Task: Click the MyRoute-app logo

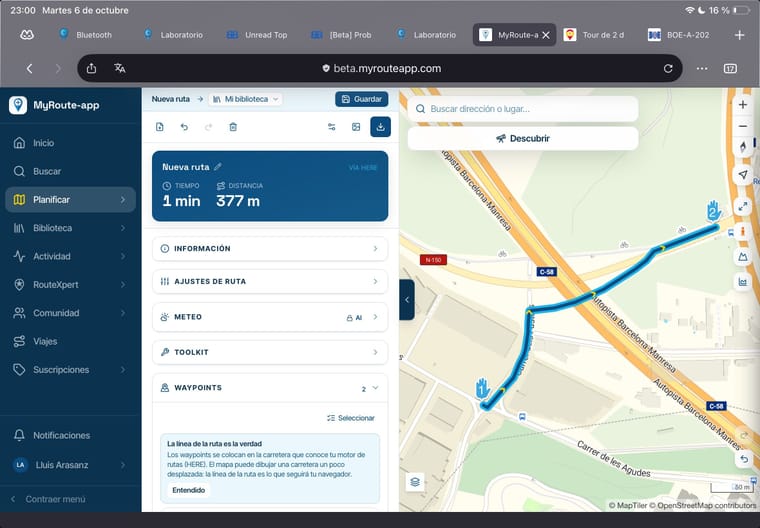Action: (x=18, y=105)
